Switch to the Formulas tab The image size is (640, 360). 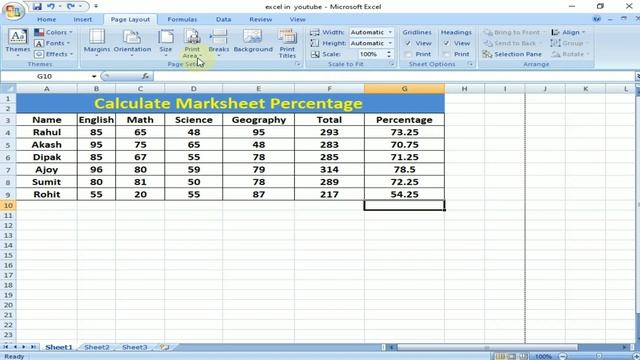click(x=182, y=19)
